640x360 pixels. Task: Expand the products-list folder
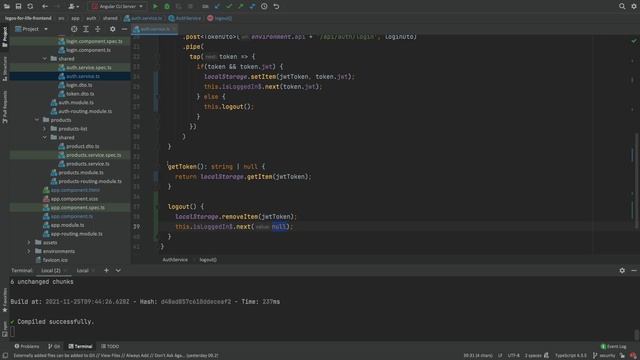coord(45,129)
